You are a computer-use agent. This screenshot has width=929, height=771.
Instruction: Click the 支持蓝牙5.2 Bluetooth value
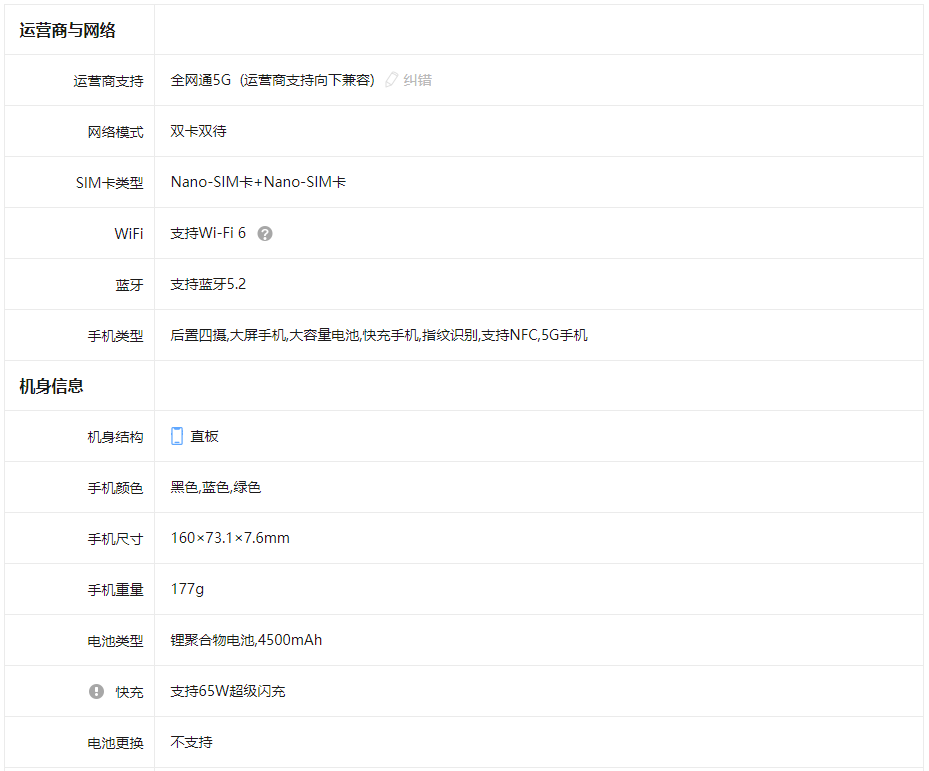211,284
